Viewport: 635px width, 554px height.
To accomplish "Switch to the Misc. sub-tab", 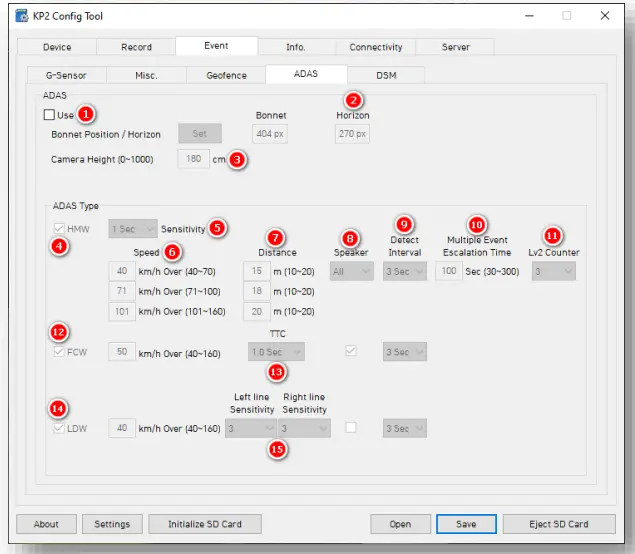I will point(146,75).
